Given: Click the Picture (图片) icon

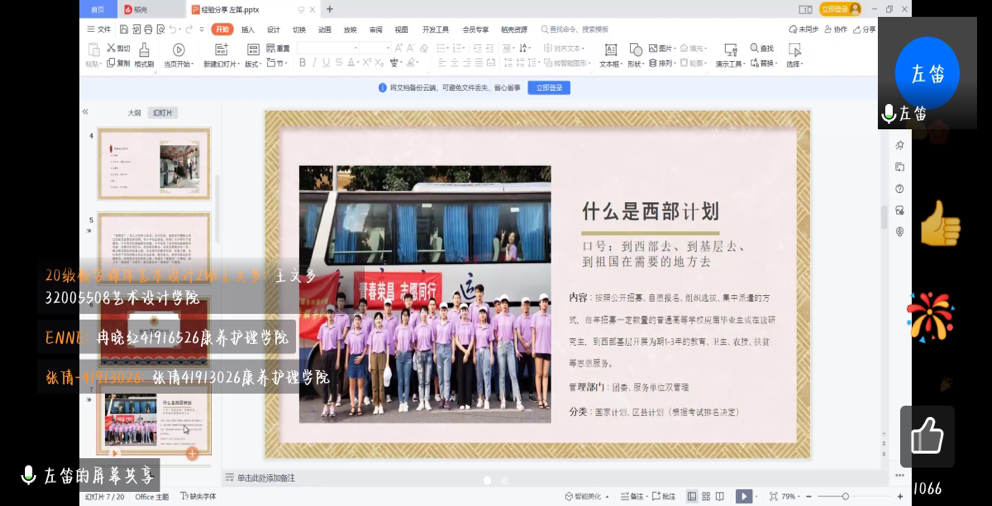Looking at the screenshot, I should coord(653,48).
